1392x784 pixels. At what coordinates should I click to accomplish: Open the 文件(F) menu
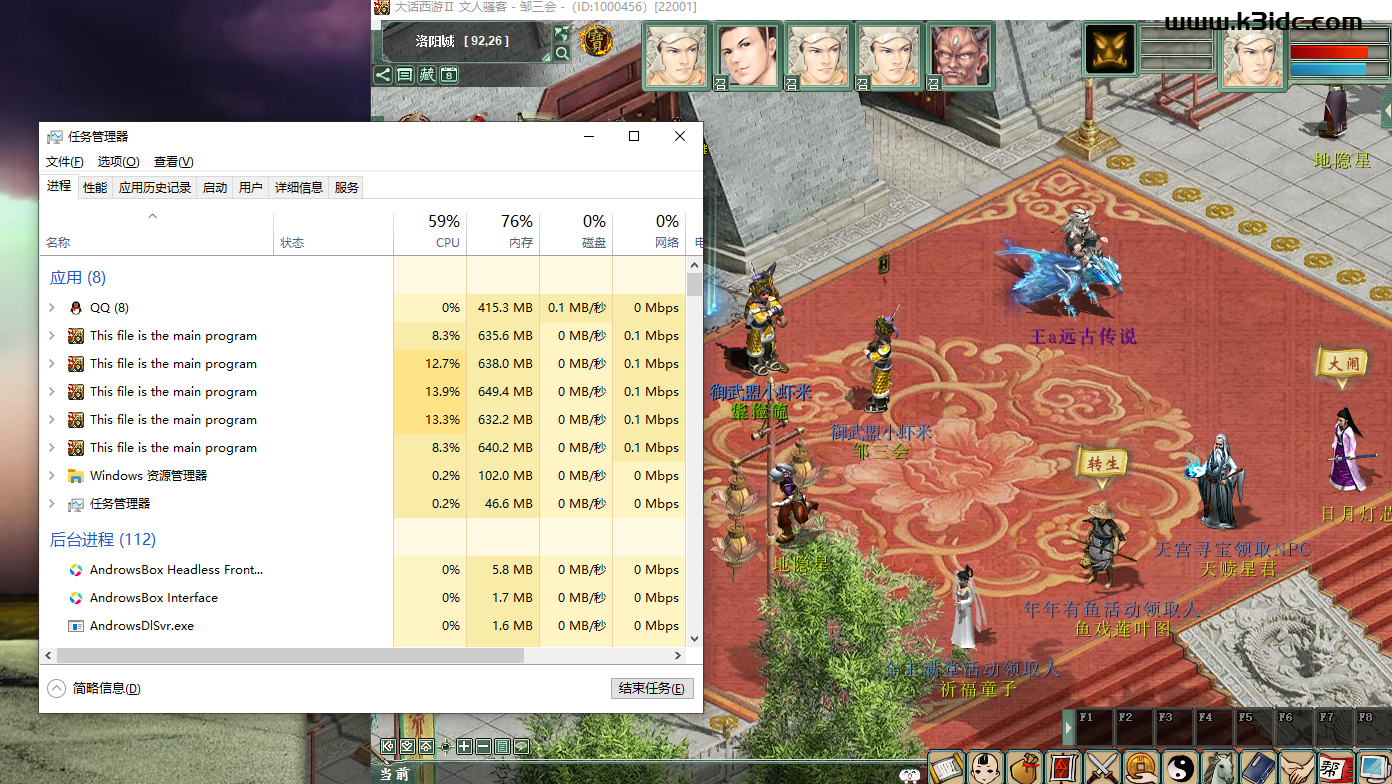[x=65, y=162]
